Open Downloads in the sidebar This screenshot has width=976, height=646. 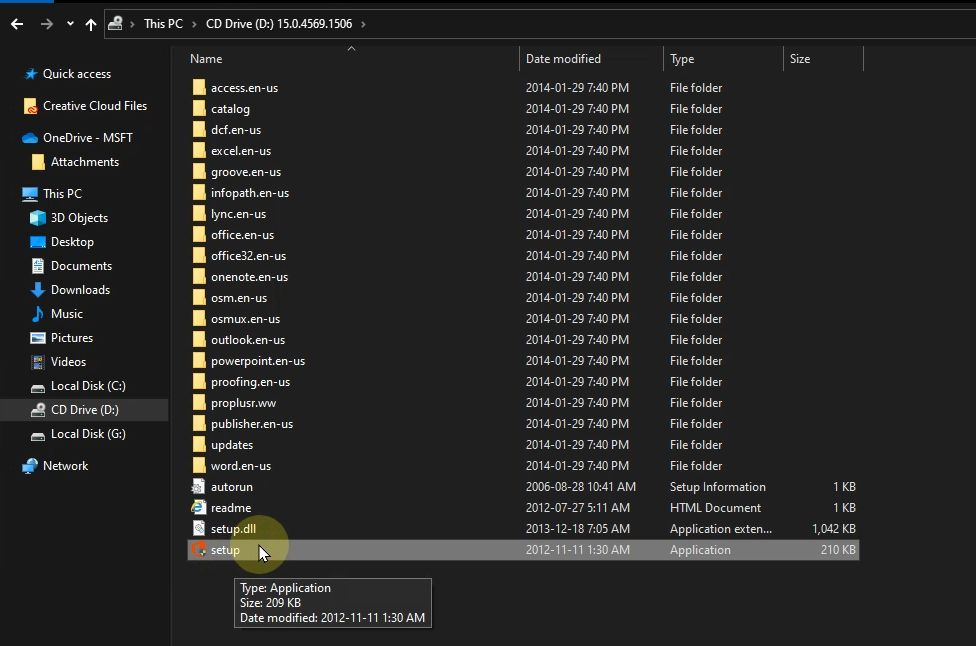point(80,290)
